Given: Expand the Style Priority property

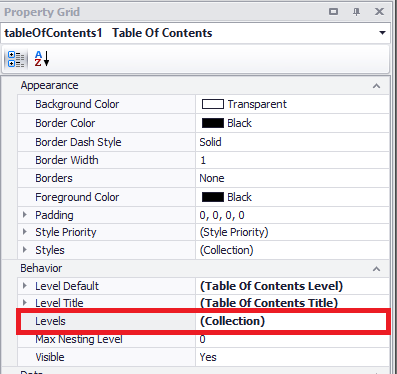Looking at the screenshot, I should tap(25, 232).
